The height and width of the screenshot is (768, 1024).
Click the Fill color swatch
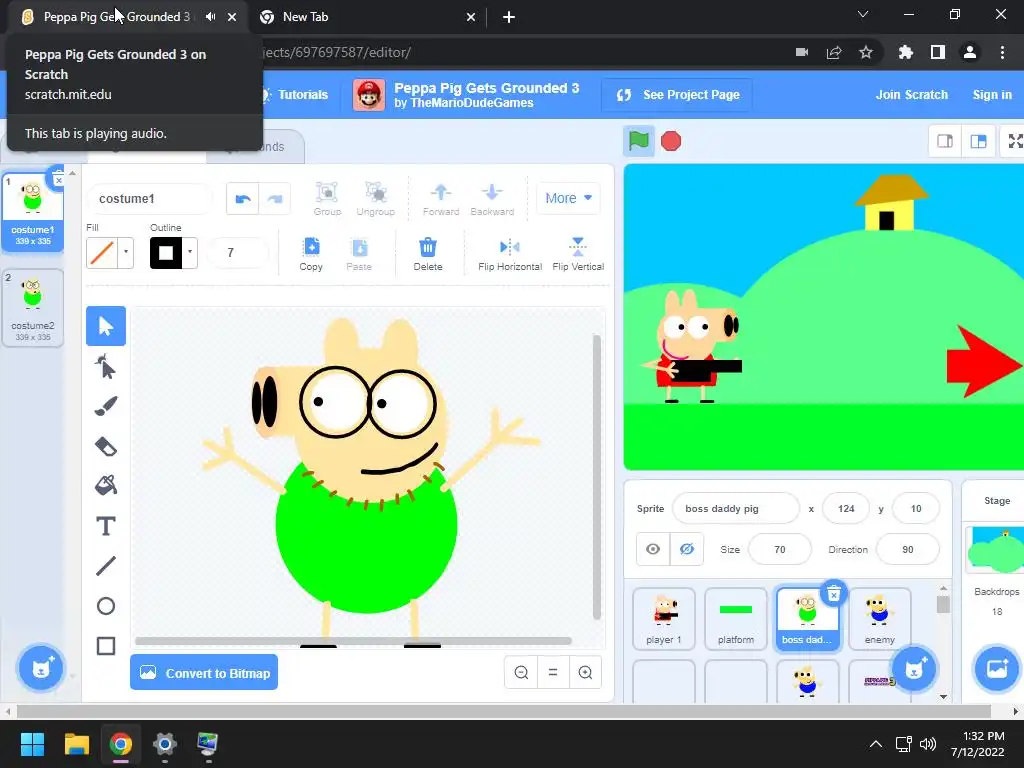(x=102, y=253)
